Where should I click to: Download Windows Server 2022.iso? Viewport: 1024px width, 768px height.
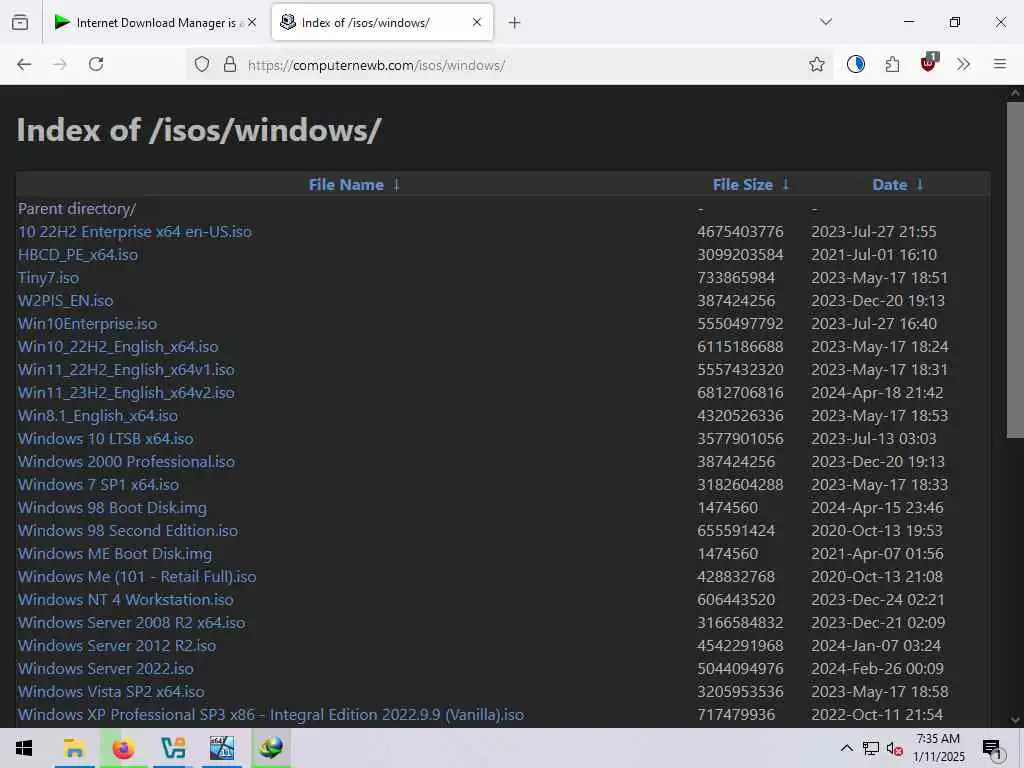tap(106, 669)
